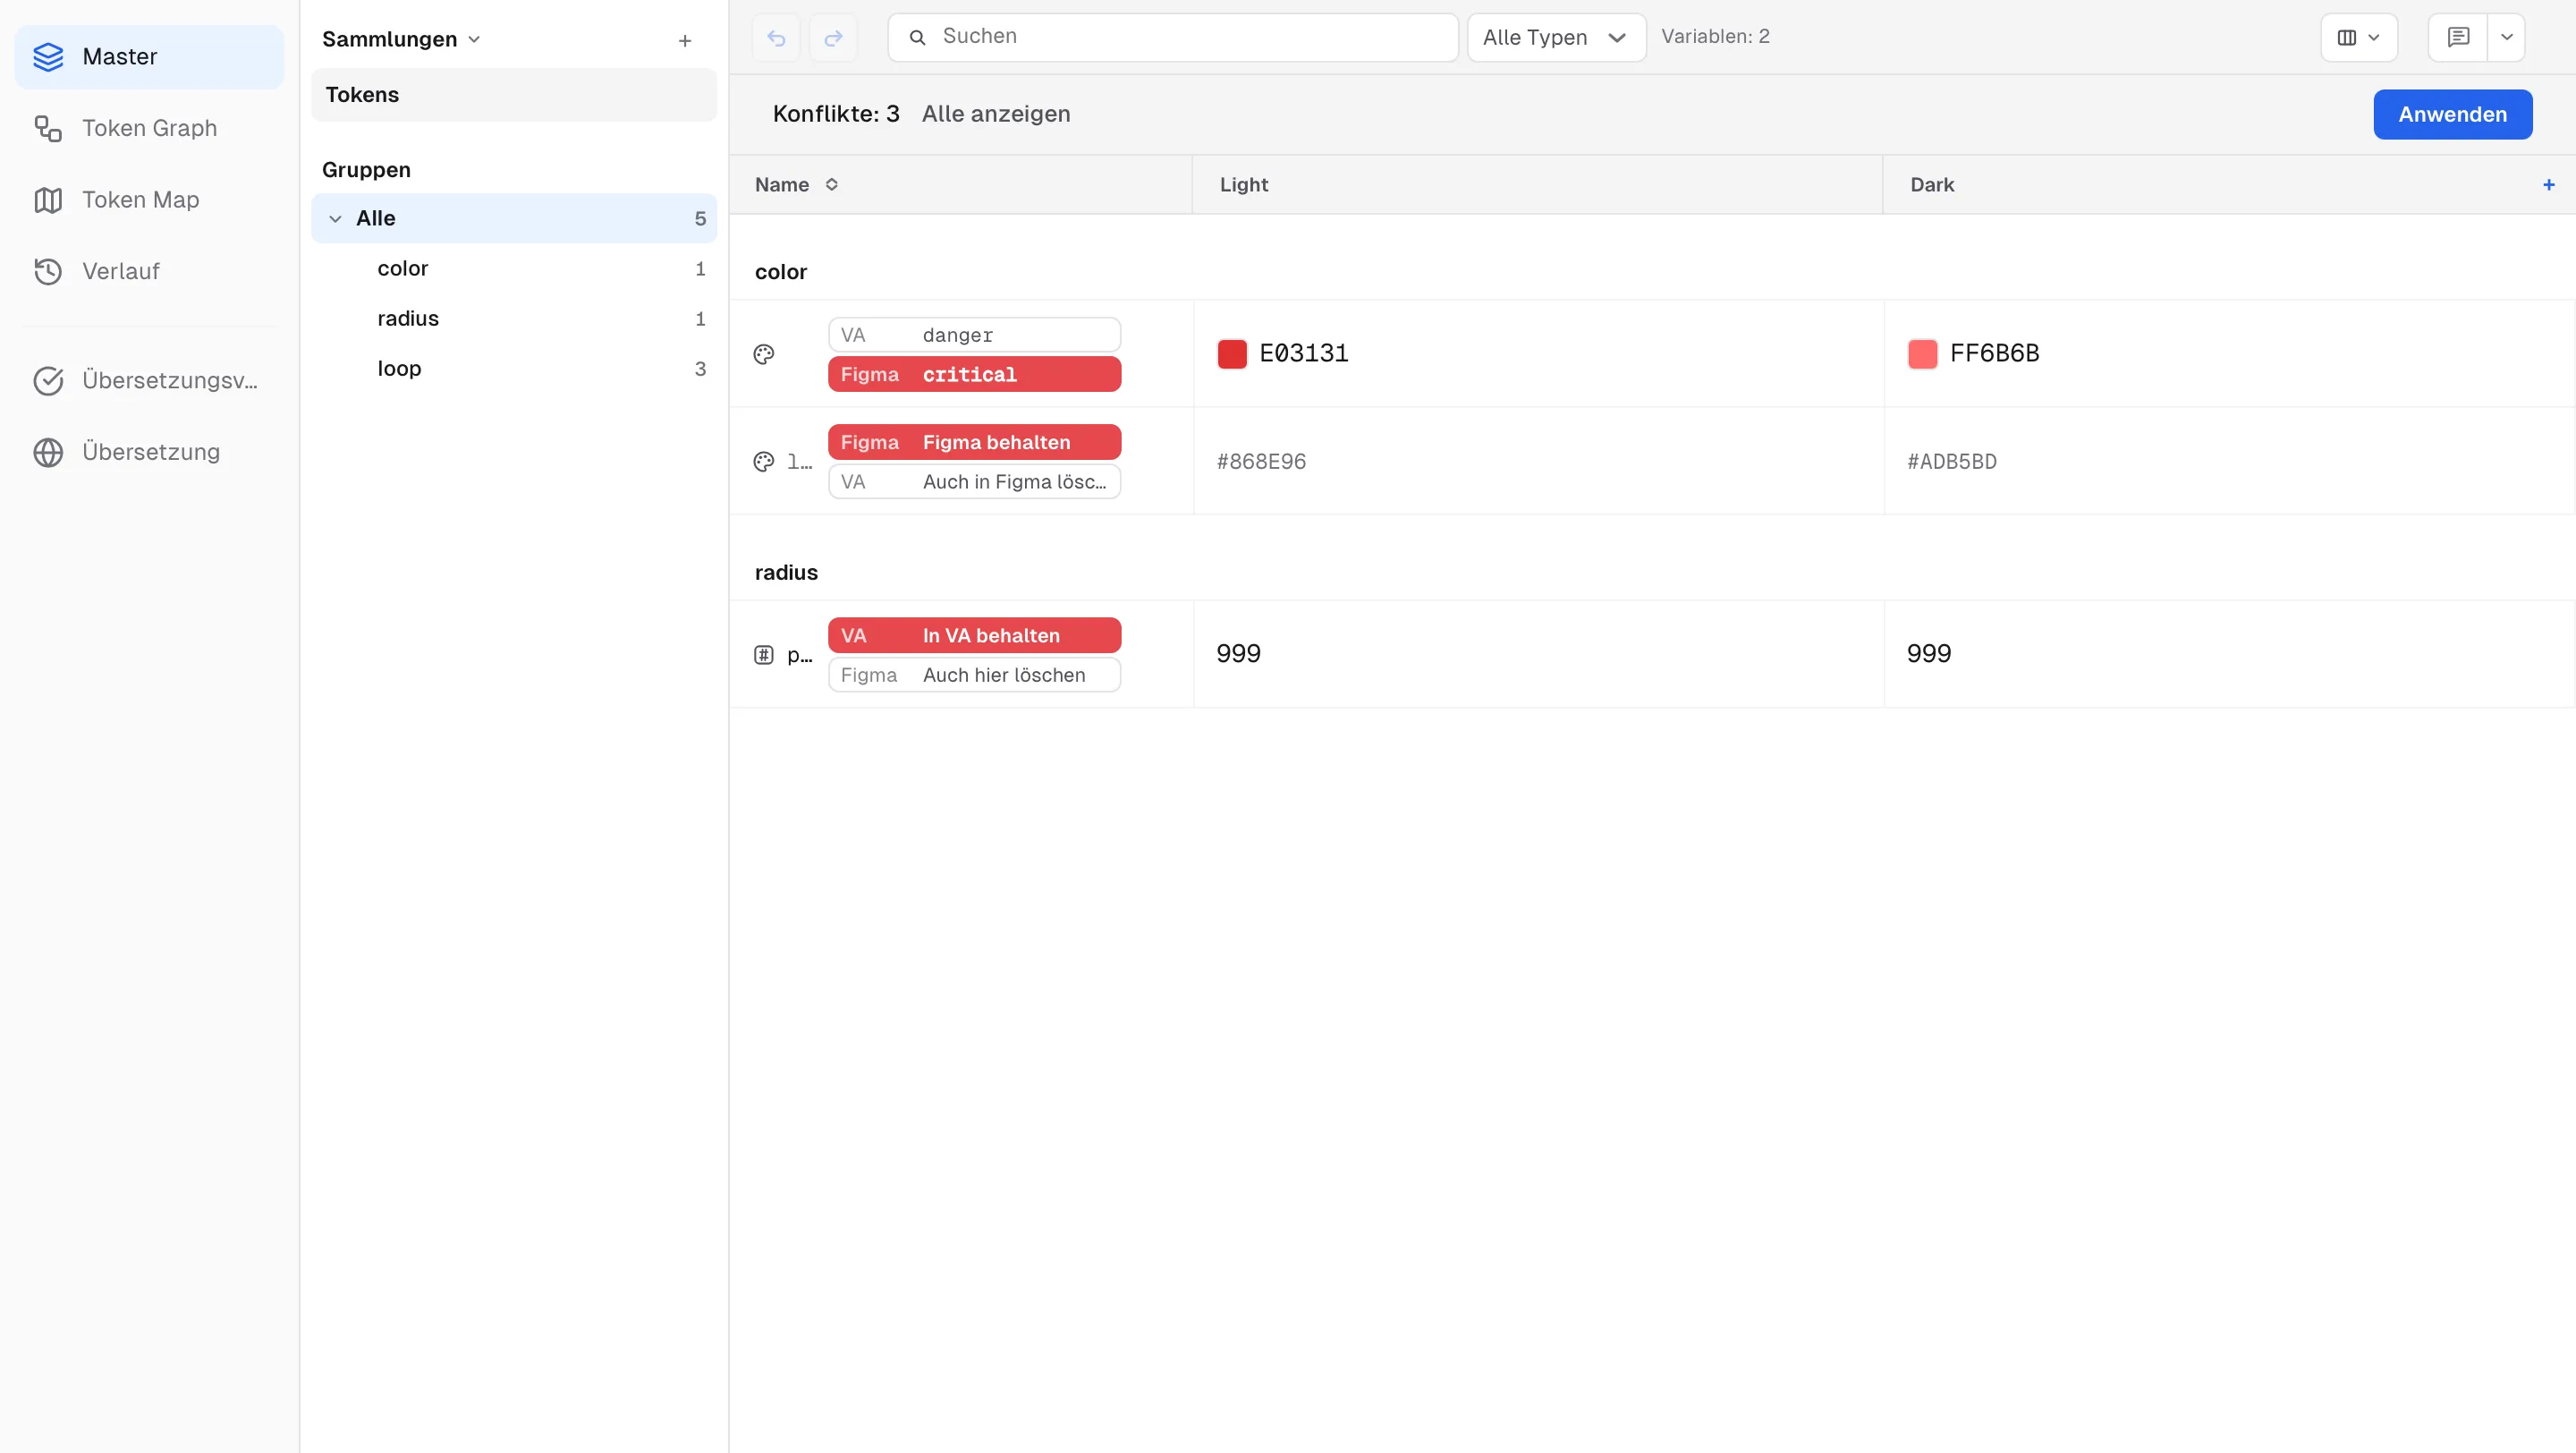
Task: Open the Alle Typen dropdown
Action: 1556,38
